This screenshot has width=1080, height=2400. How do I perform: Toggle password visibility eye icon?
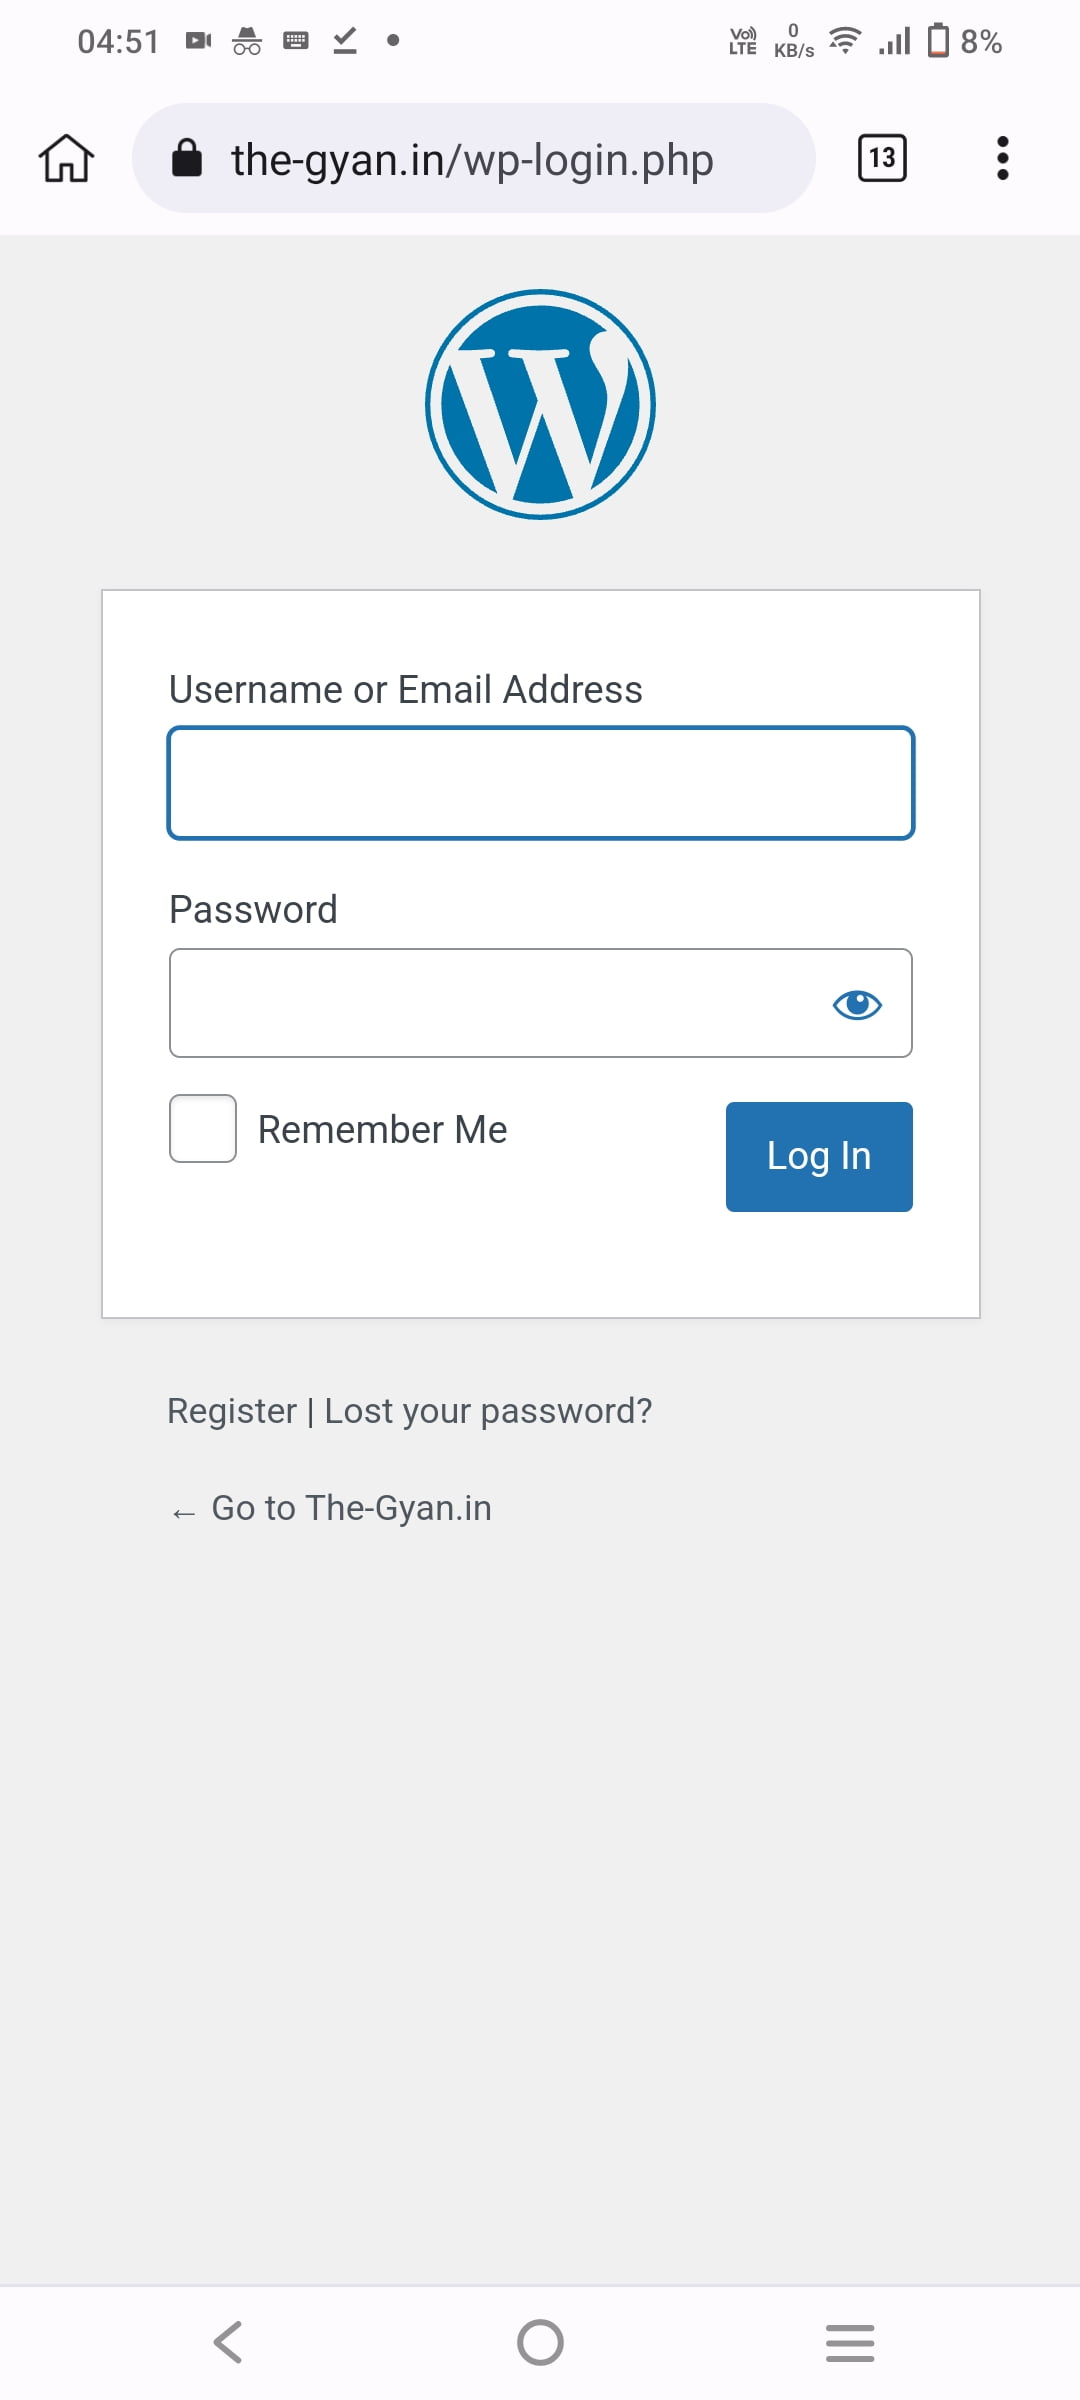[x=857, y=1004]
